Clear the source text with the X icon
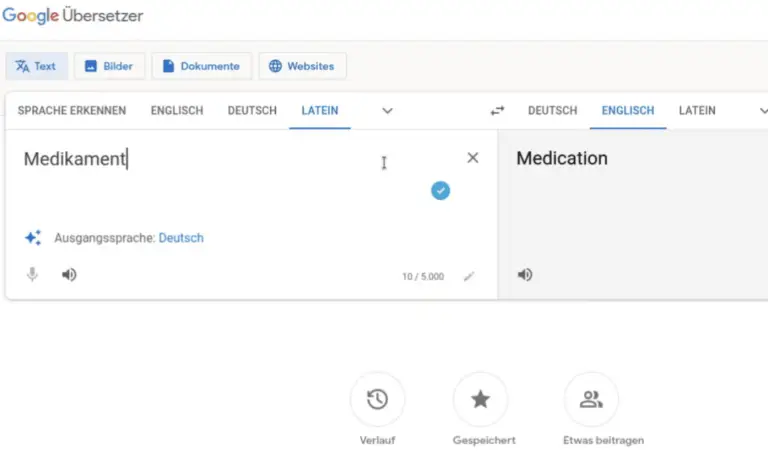Viewport: 768px width, 468px height. [x=473, y=158]
